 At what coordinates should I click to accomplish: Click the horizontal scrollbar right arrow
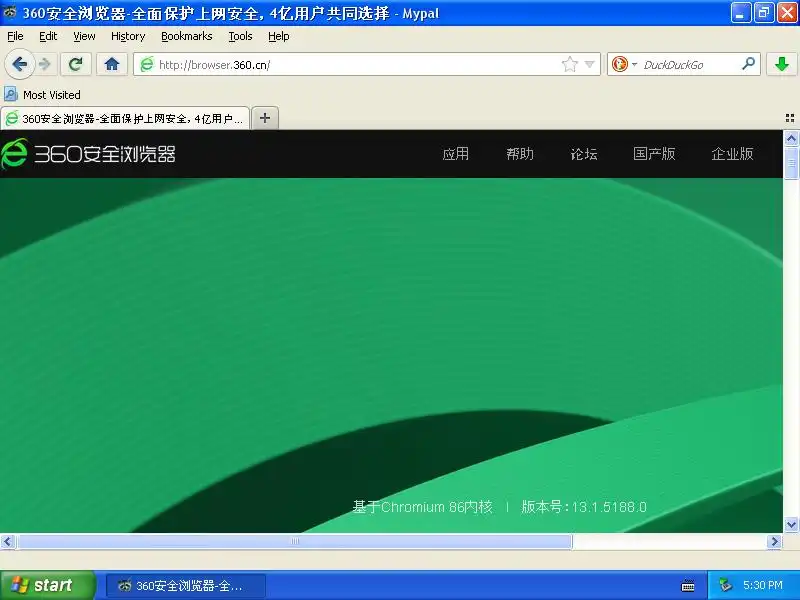tap(774, 541)
